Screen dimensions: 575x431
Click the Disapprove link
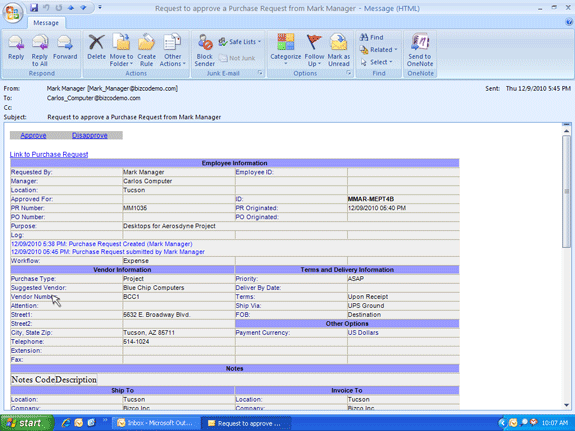click(x=89, y=135)
